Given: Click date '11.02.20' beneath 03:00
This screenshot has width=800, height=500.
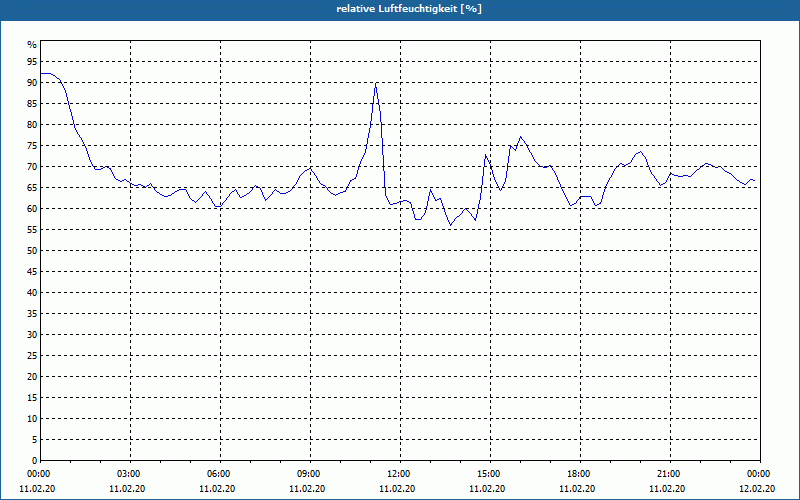Looking at the screenshot, I should [x=127, y=489].
